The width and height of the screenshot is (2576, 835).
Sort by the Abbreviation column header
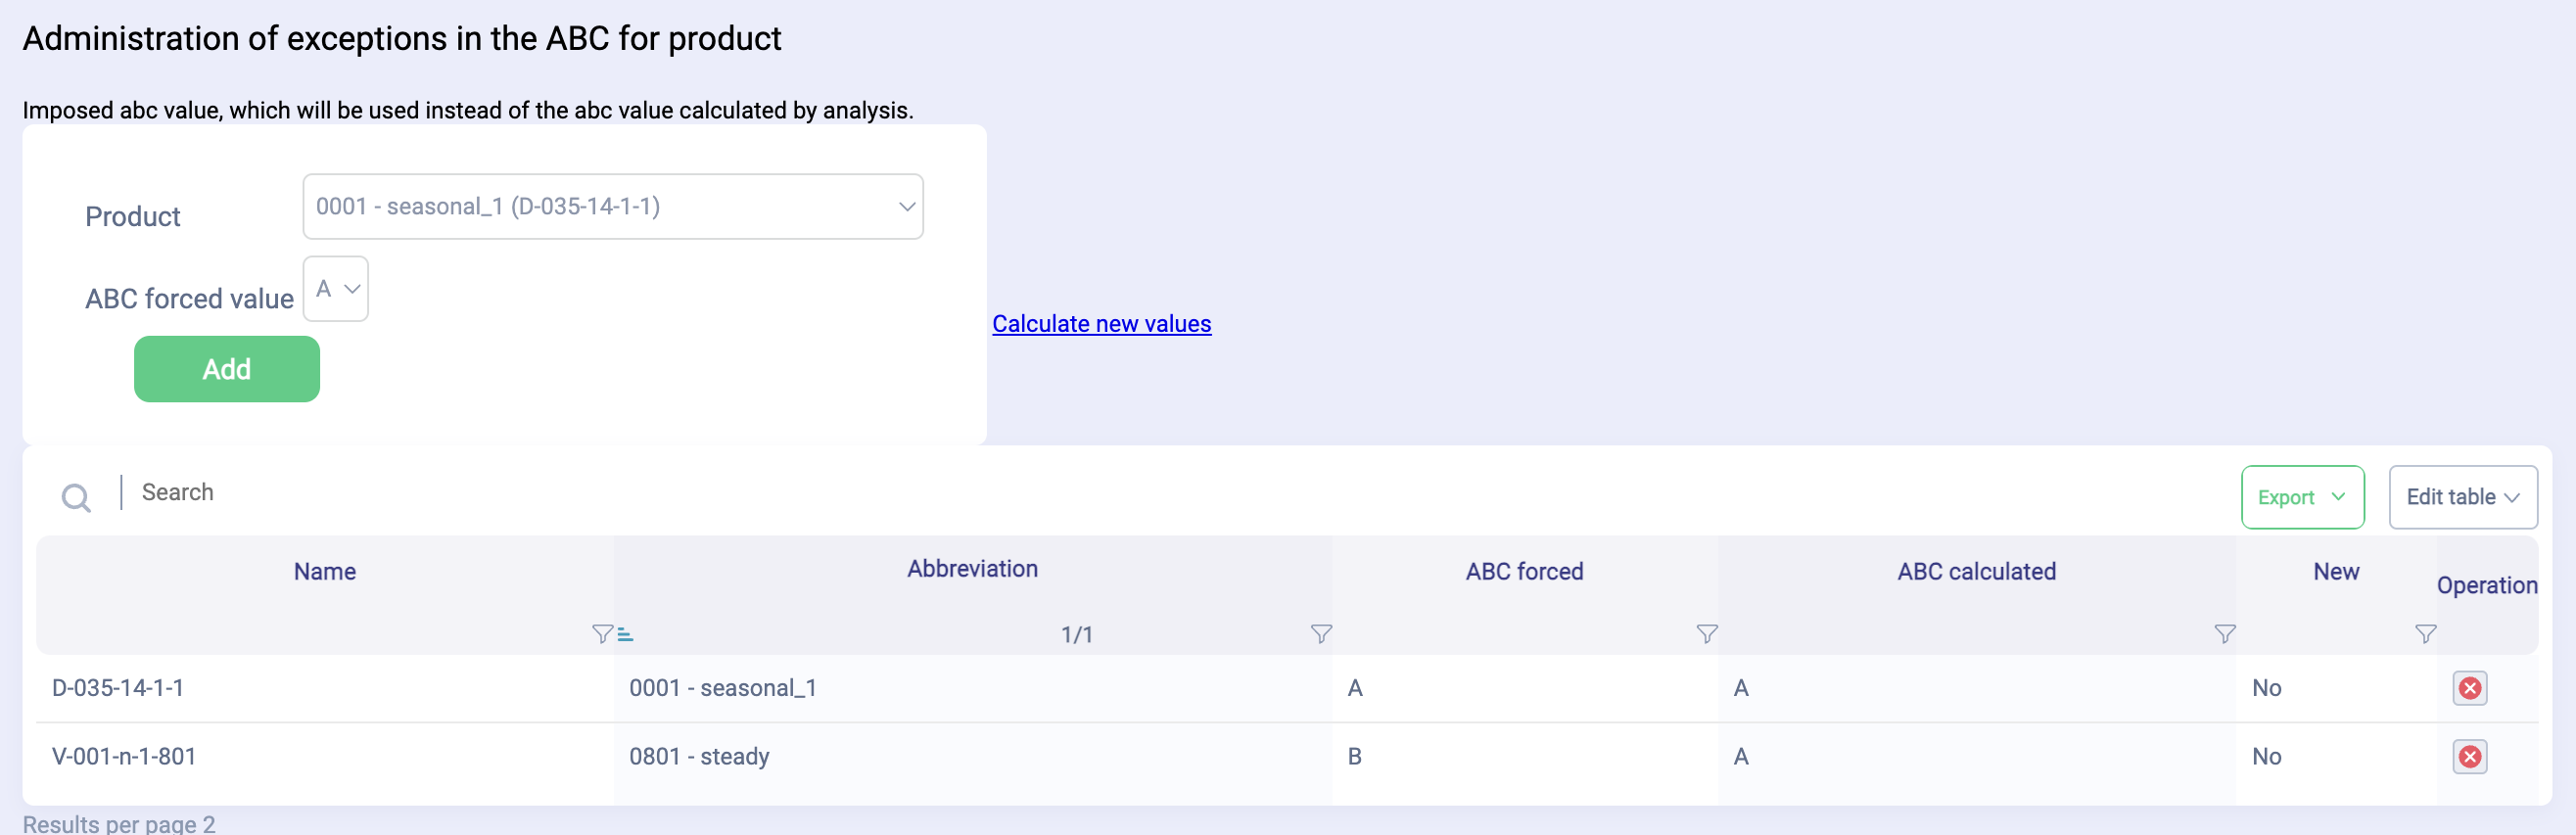click(972, 569)
